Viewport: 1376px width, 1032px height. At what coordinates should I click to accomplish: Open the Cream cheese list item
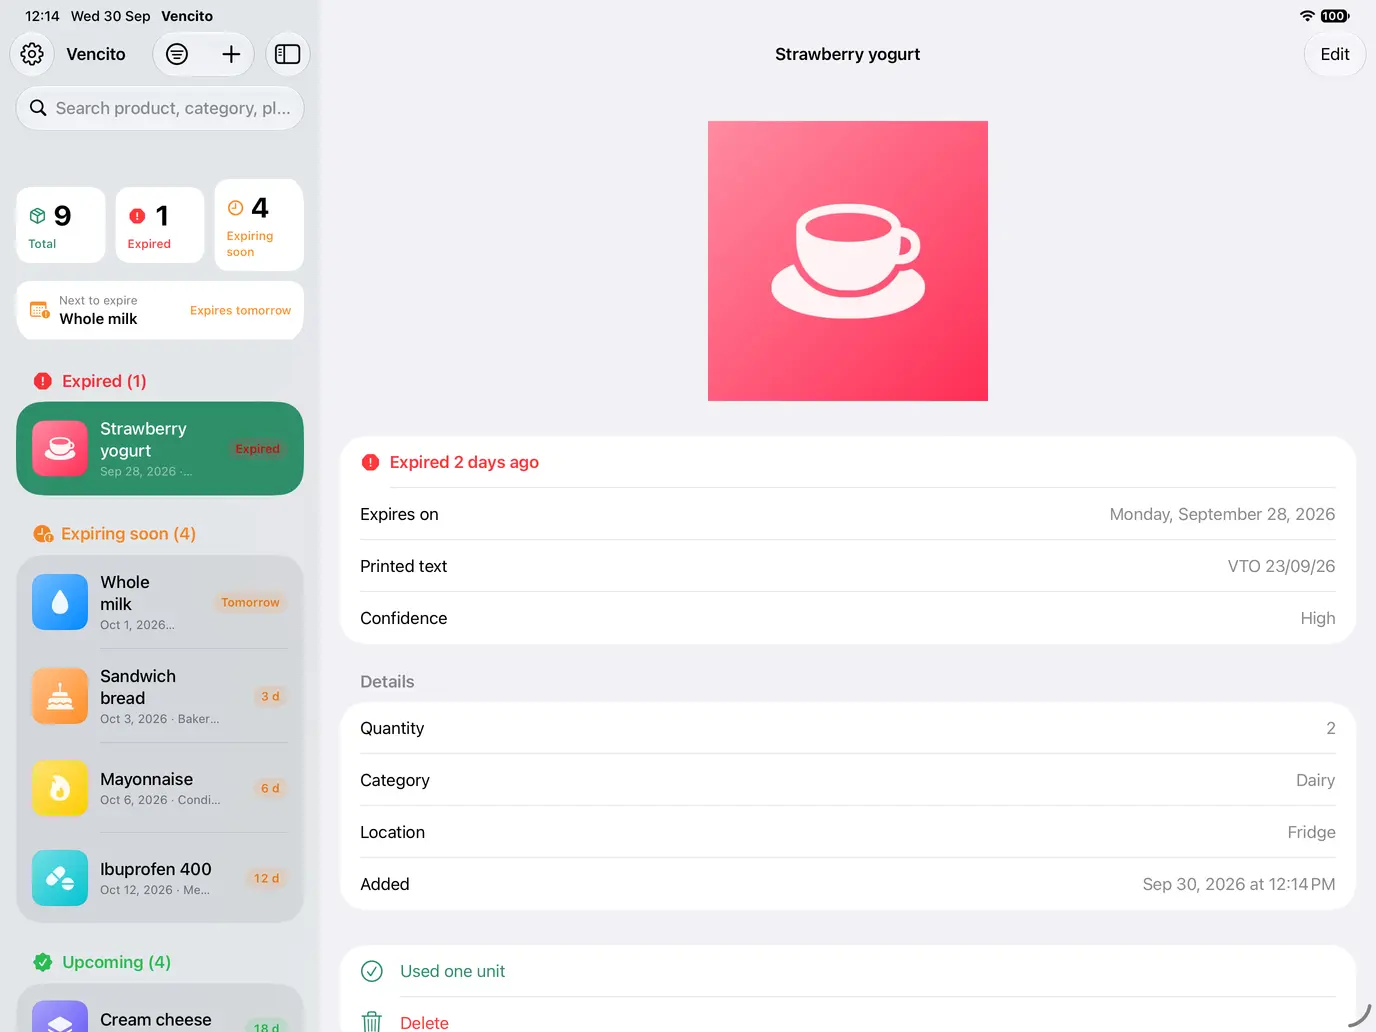pos(160,1010)
